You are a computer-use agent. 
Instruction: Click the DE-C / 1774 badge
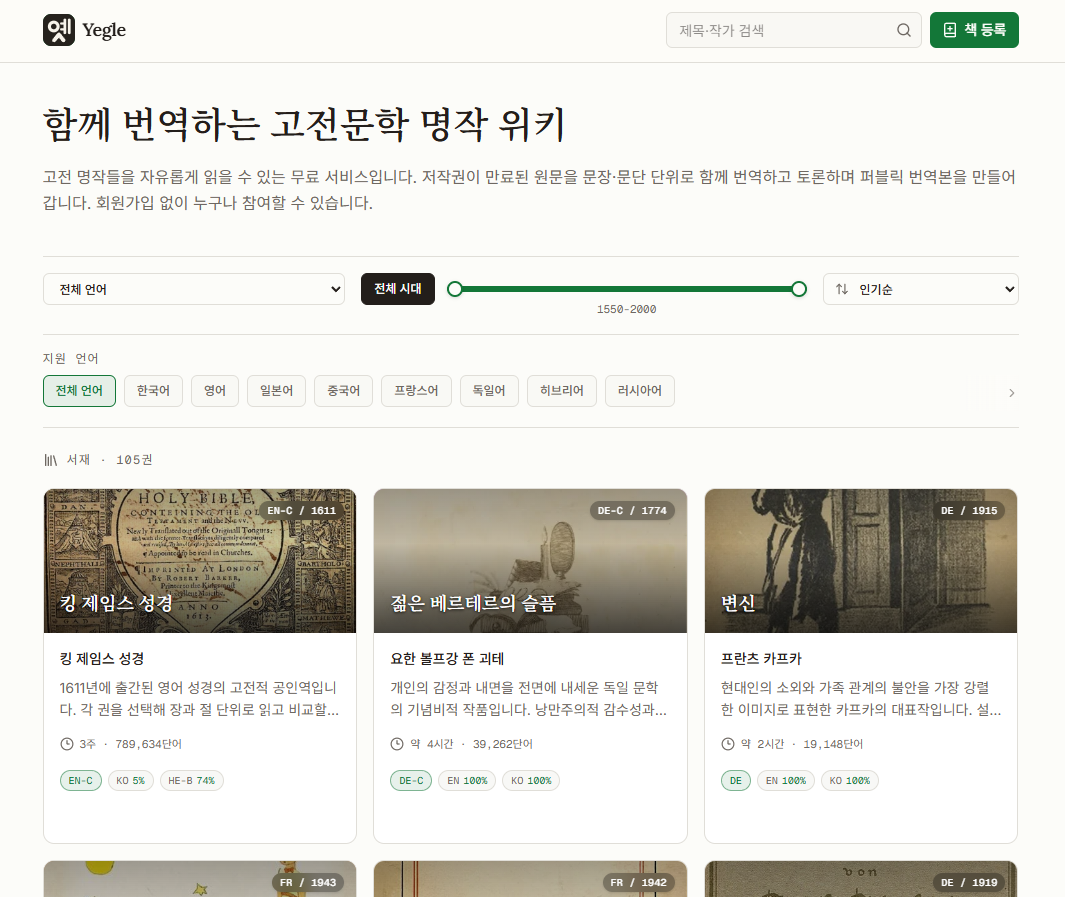coord(632,511)
